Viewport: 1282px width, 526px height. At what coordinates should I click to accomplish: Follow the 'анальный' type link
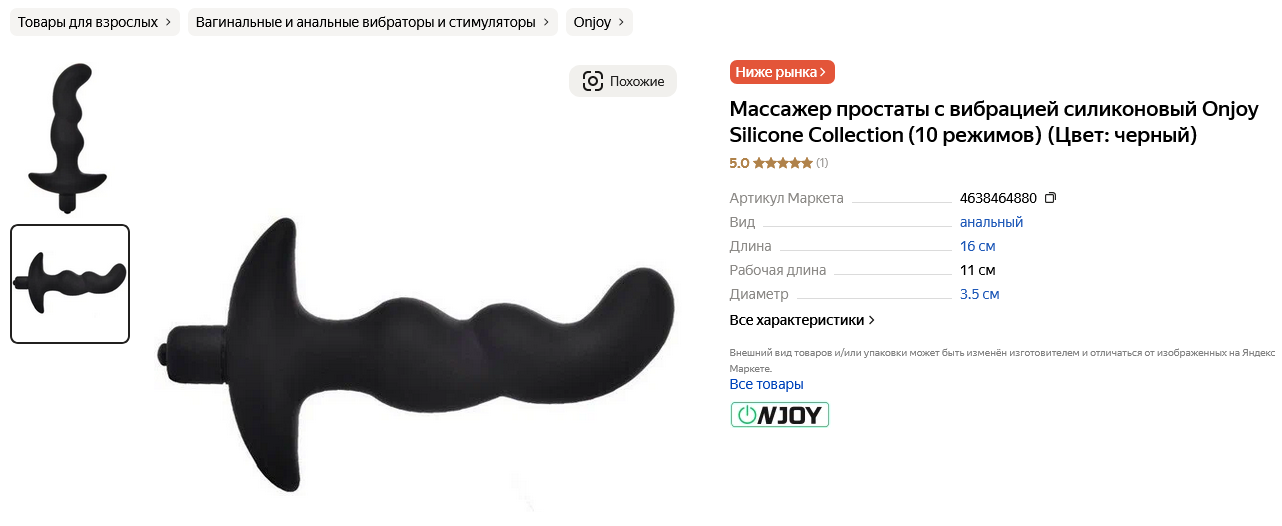click(991, 222)
